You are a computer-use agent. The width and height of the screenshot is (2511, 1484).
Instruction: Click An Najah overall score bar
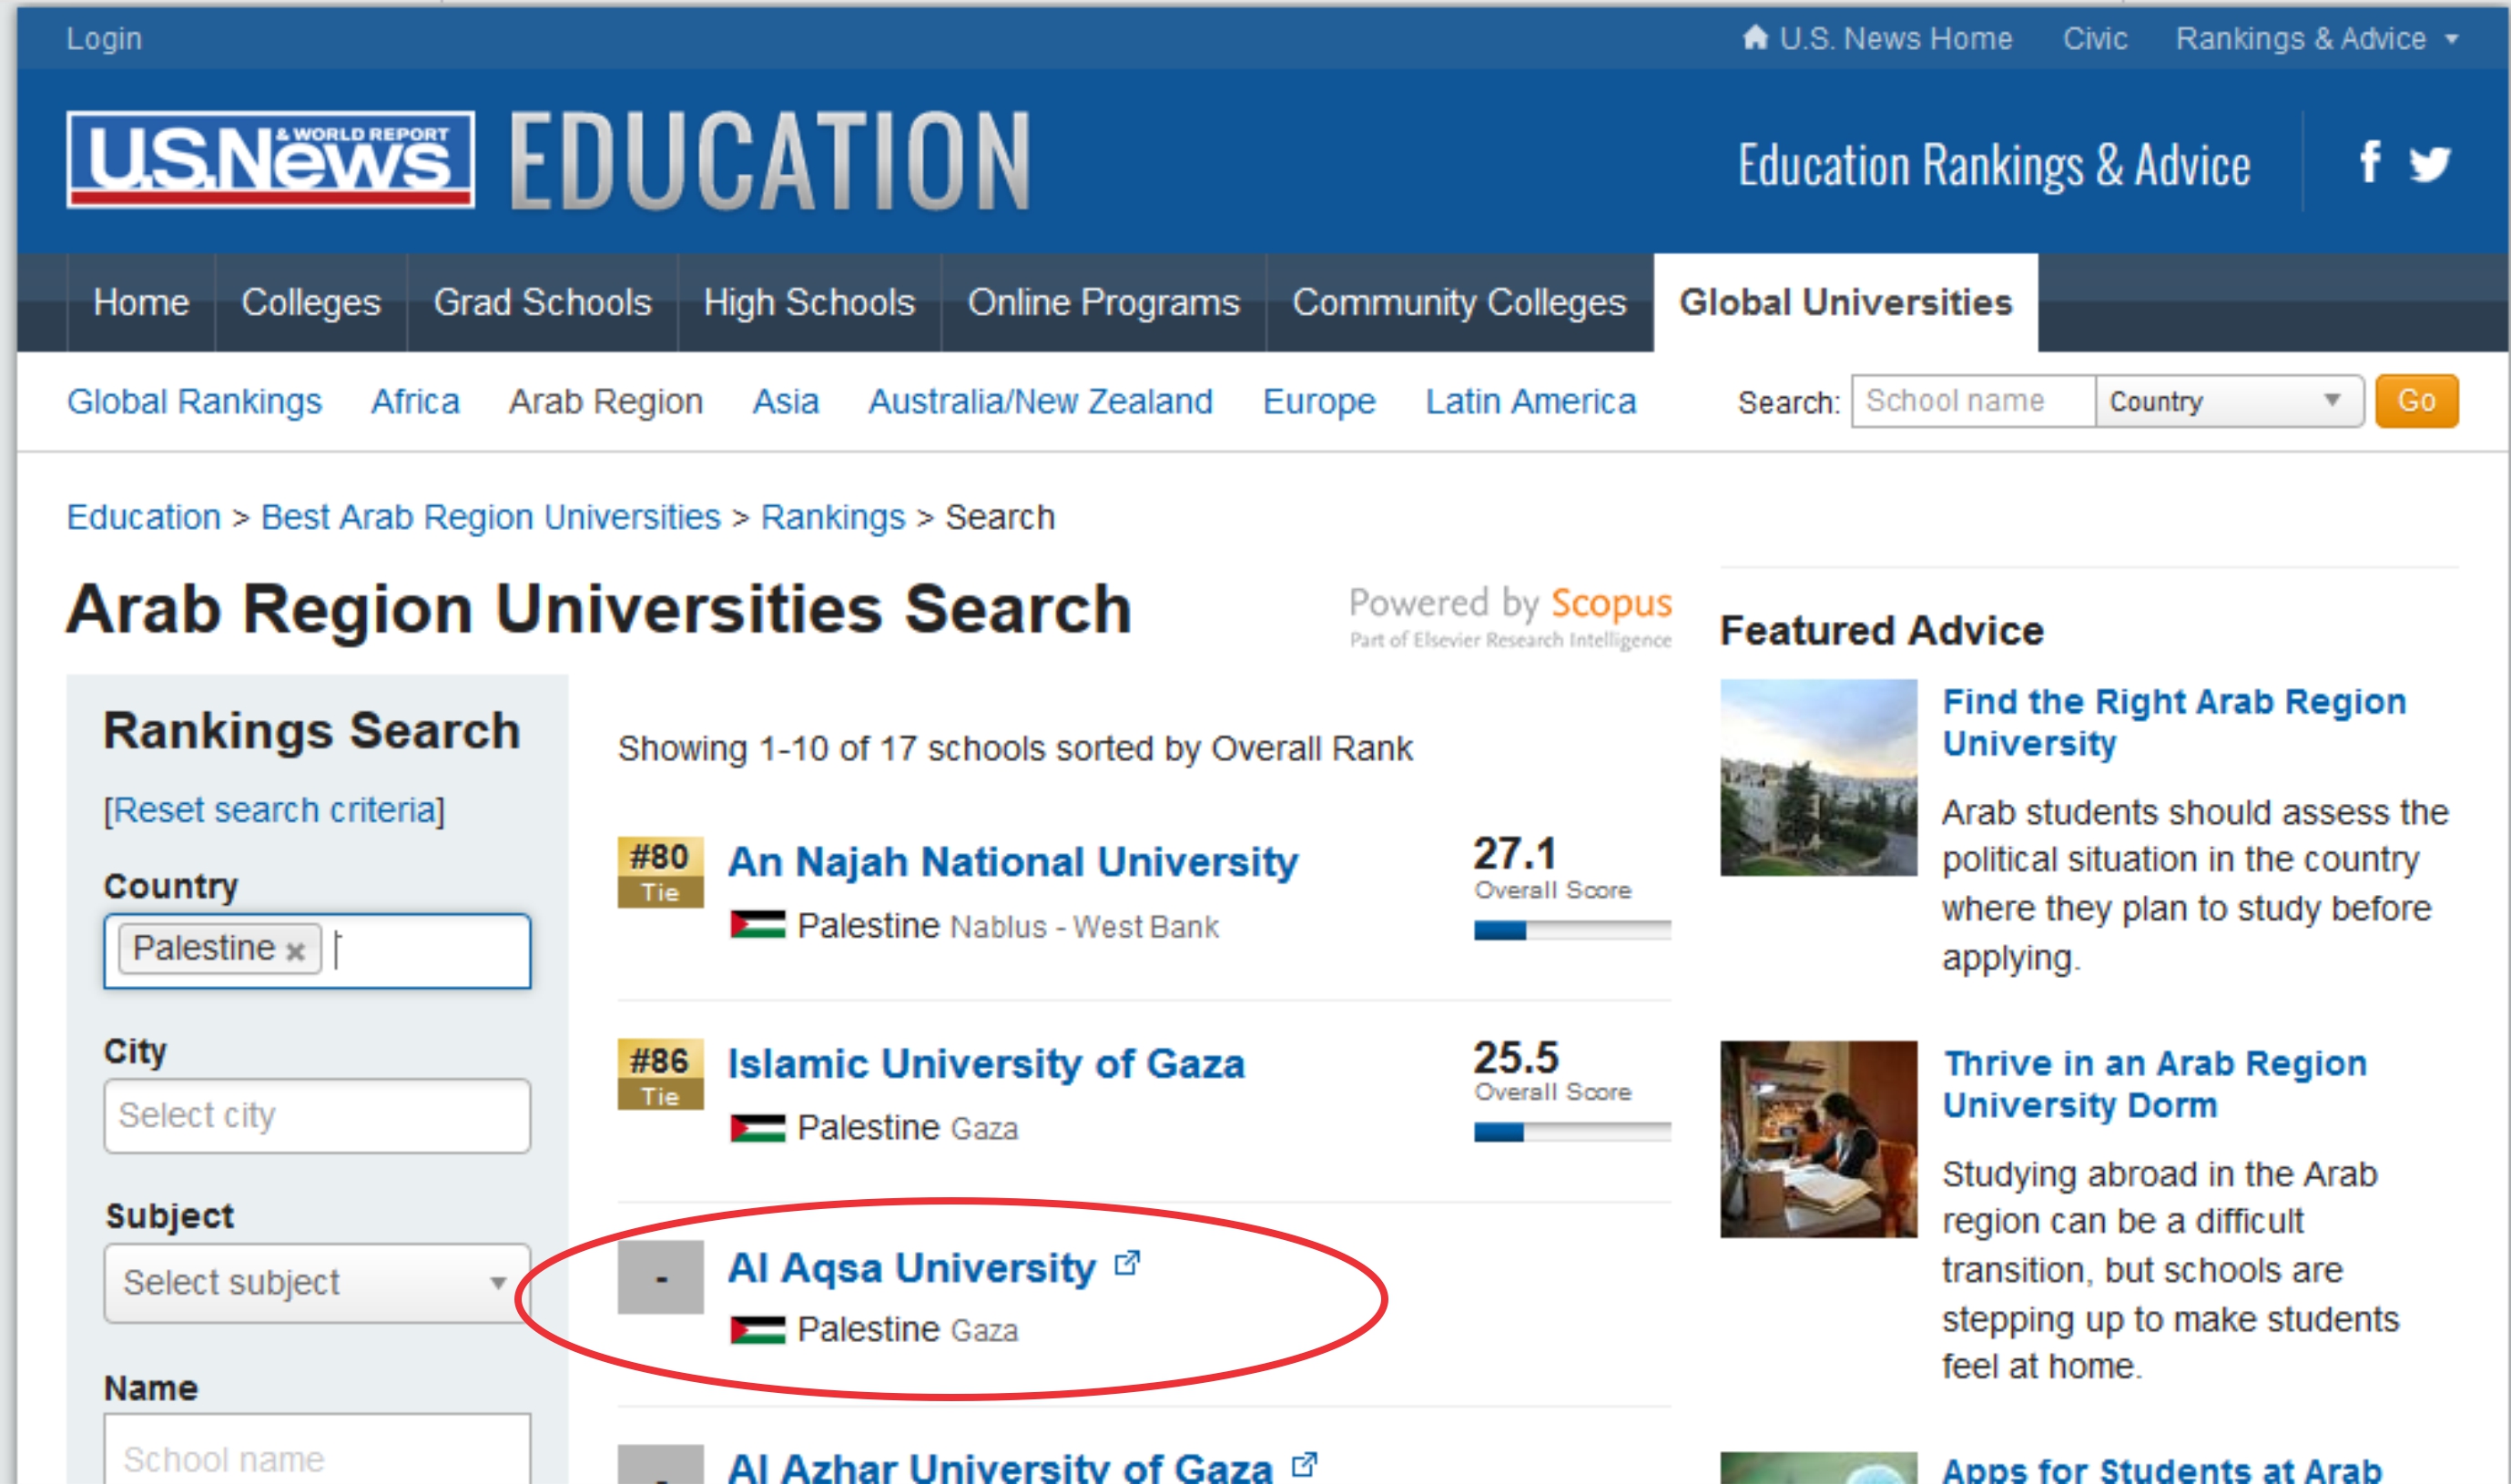(x=1571, y=931)
